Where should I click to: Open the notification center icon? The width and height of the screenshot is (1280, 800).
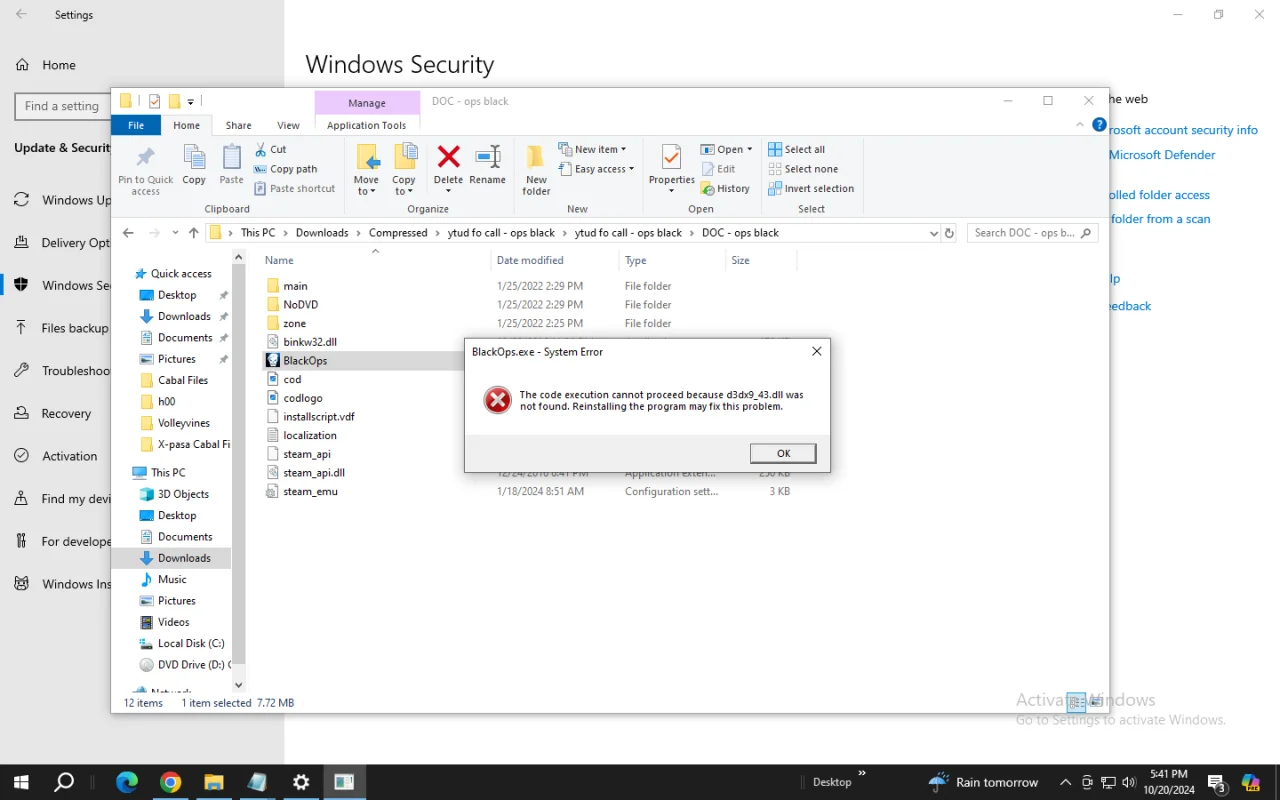point(1217,783)
